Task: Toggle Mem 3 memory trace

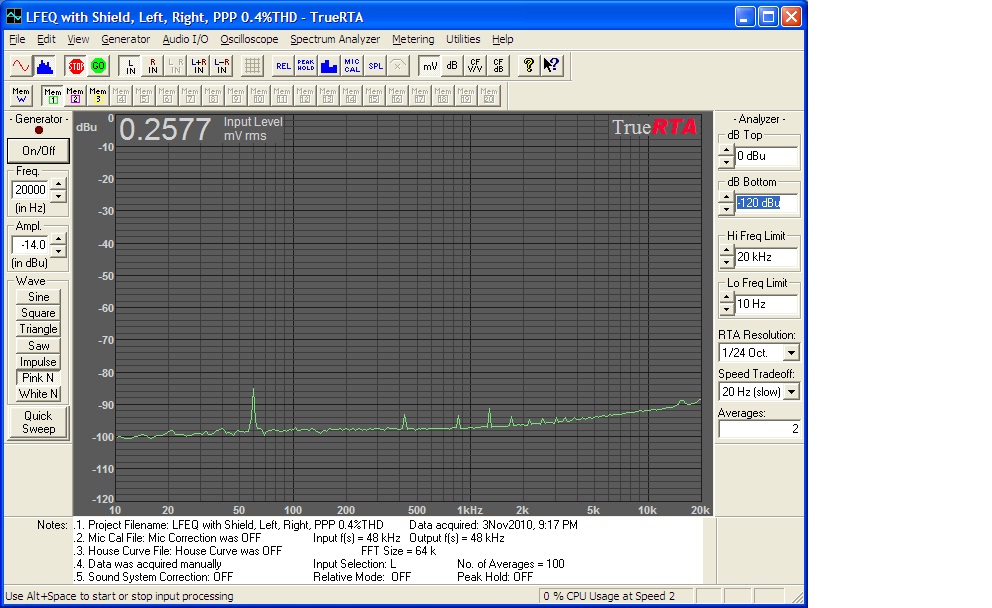Action: coord(97,96)
